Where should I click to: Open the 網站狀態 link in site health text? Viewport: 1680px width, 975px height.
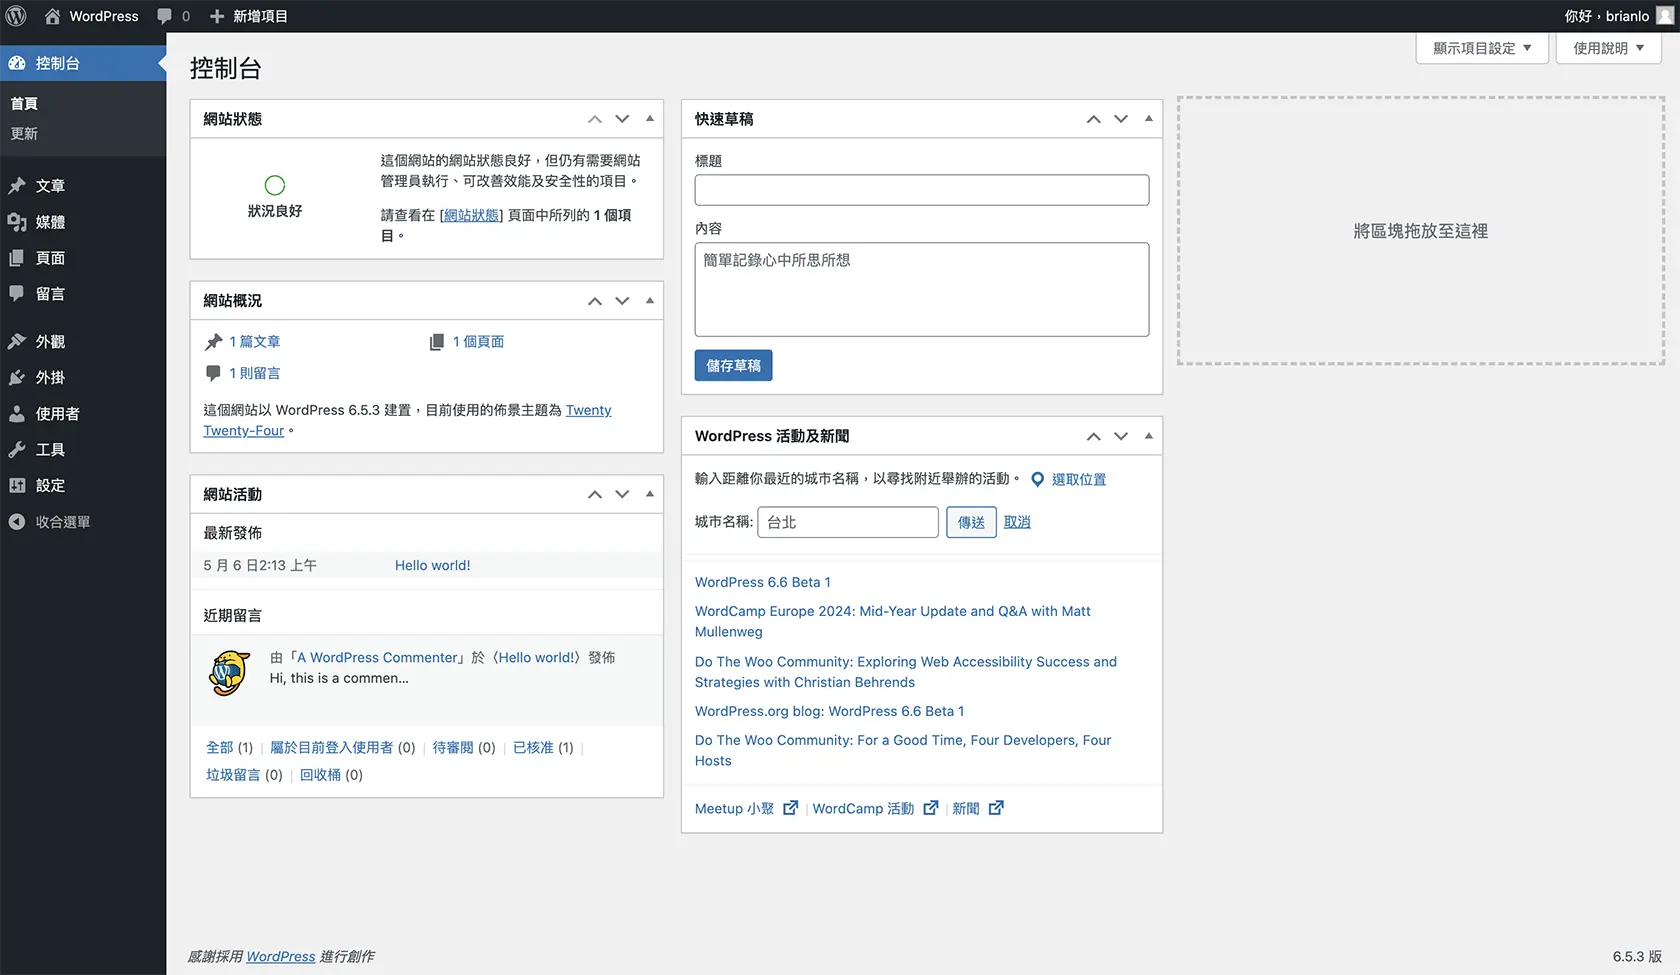[x=471, y=215]
